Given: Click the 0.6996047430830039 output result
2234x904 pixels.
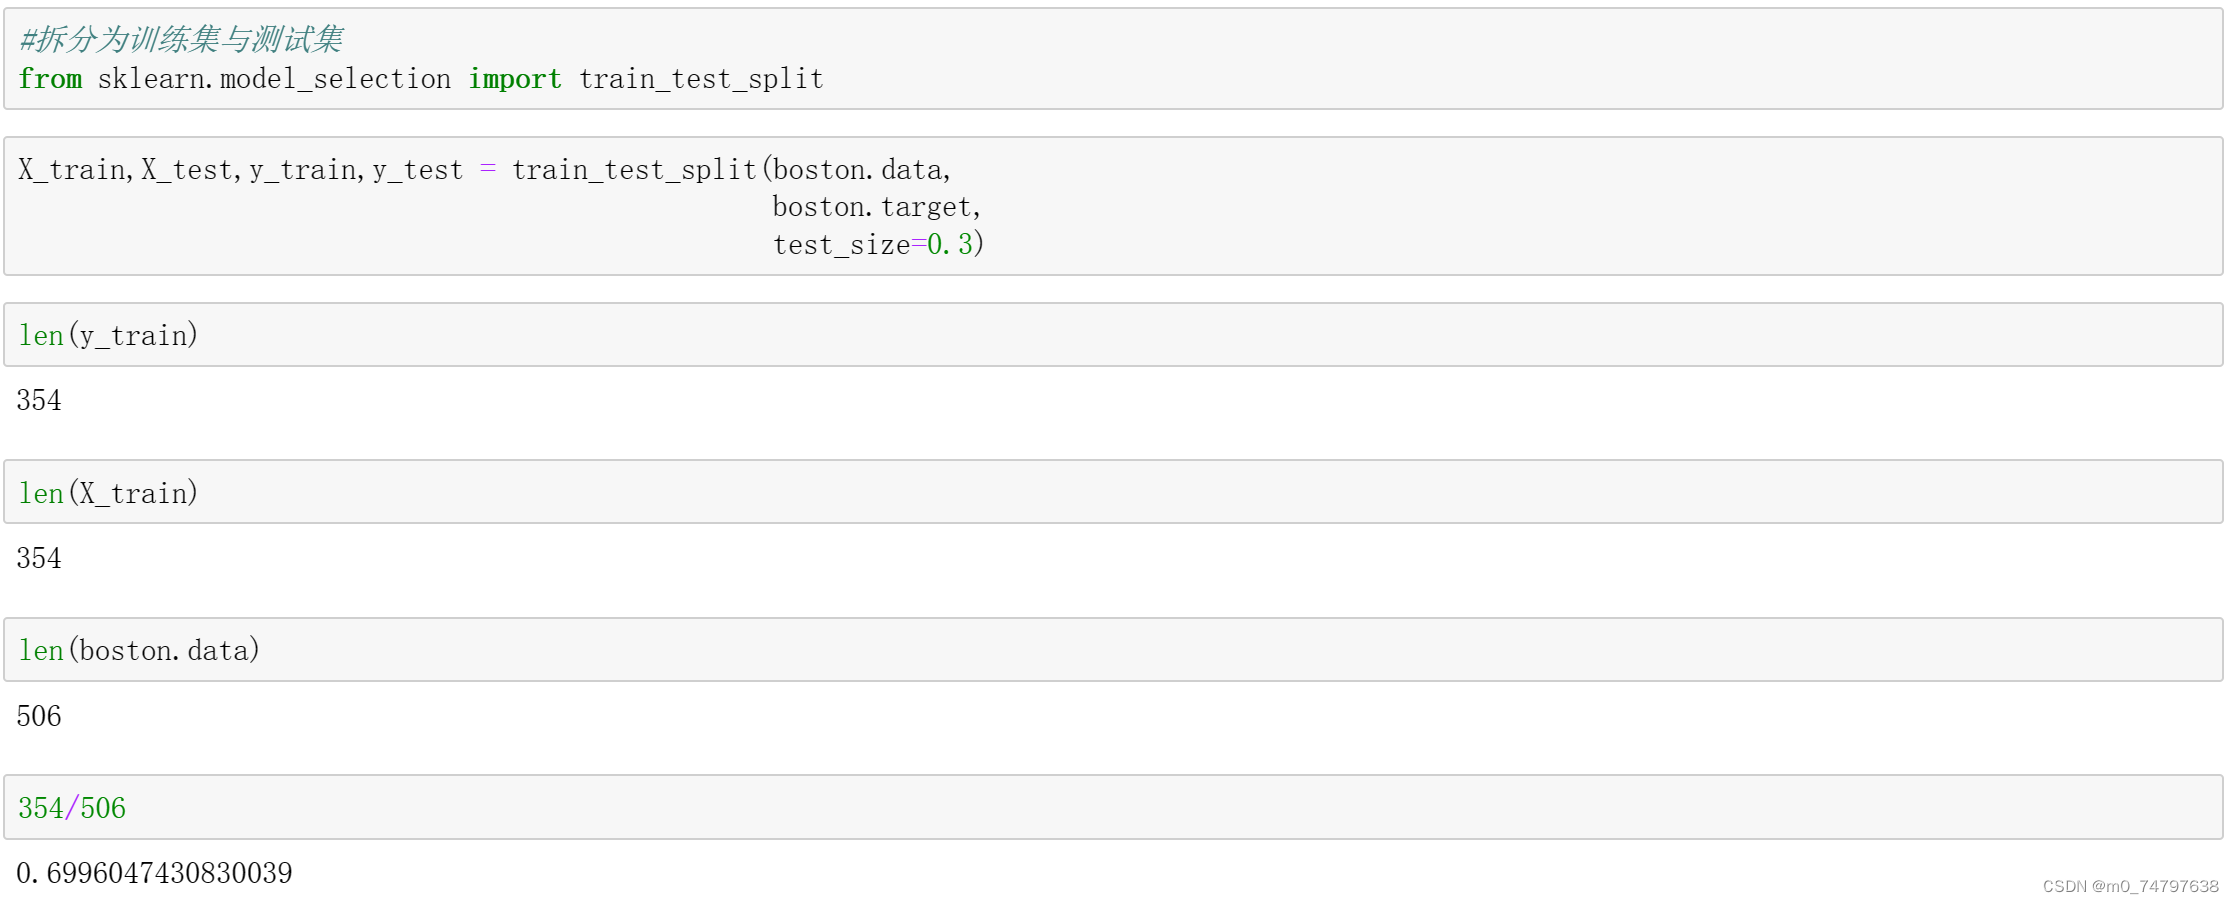Looking at the screenshot, I should (x=155, y=873).
